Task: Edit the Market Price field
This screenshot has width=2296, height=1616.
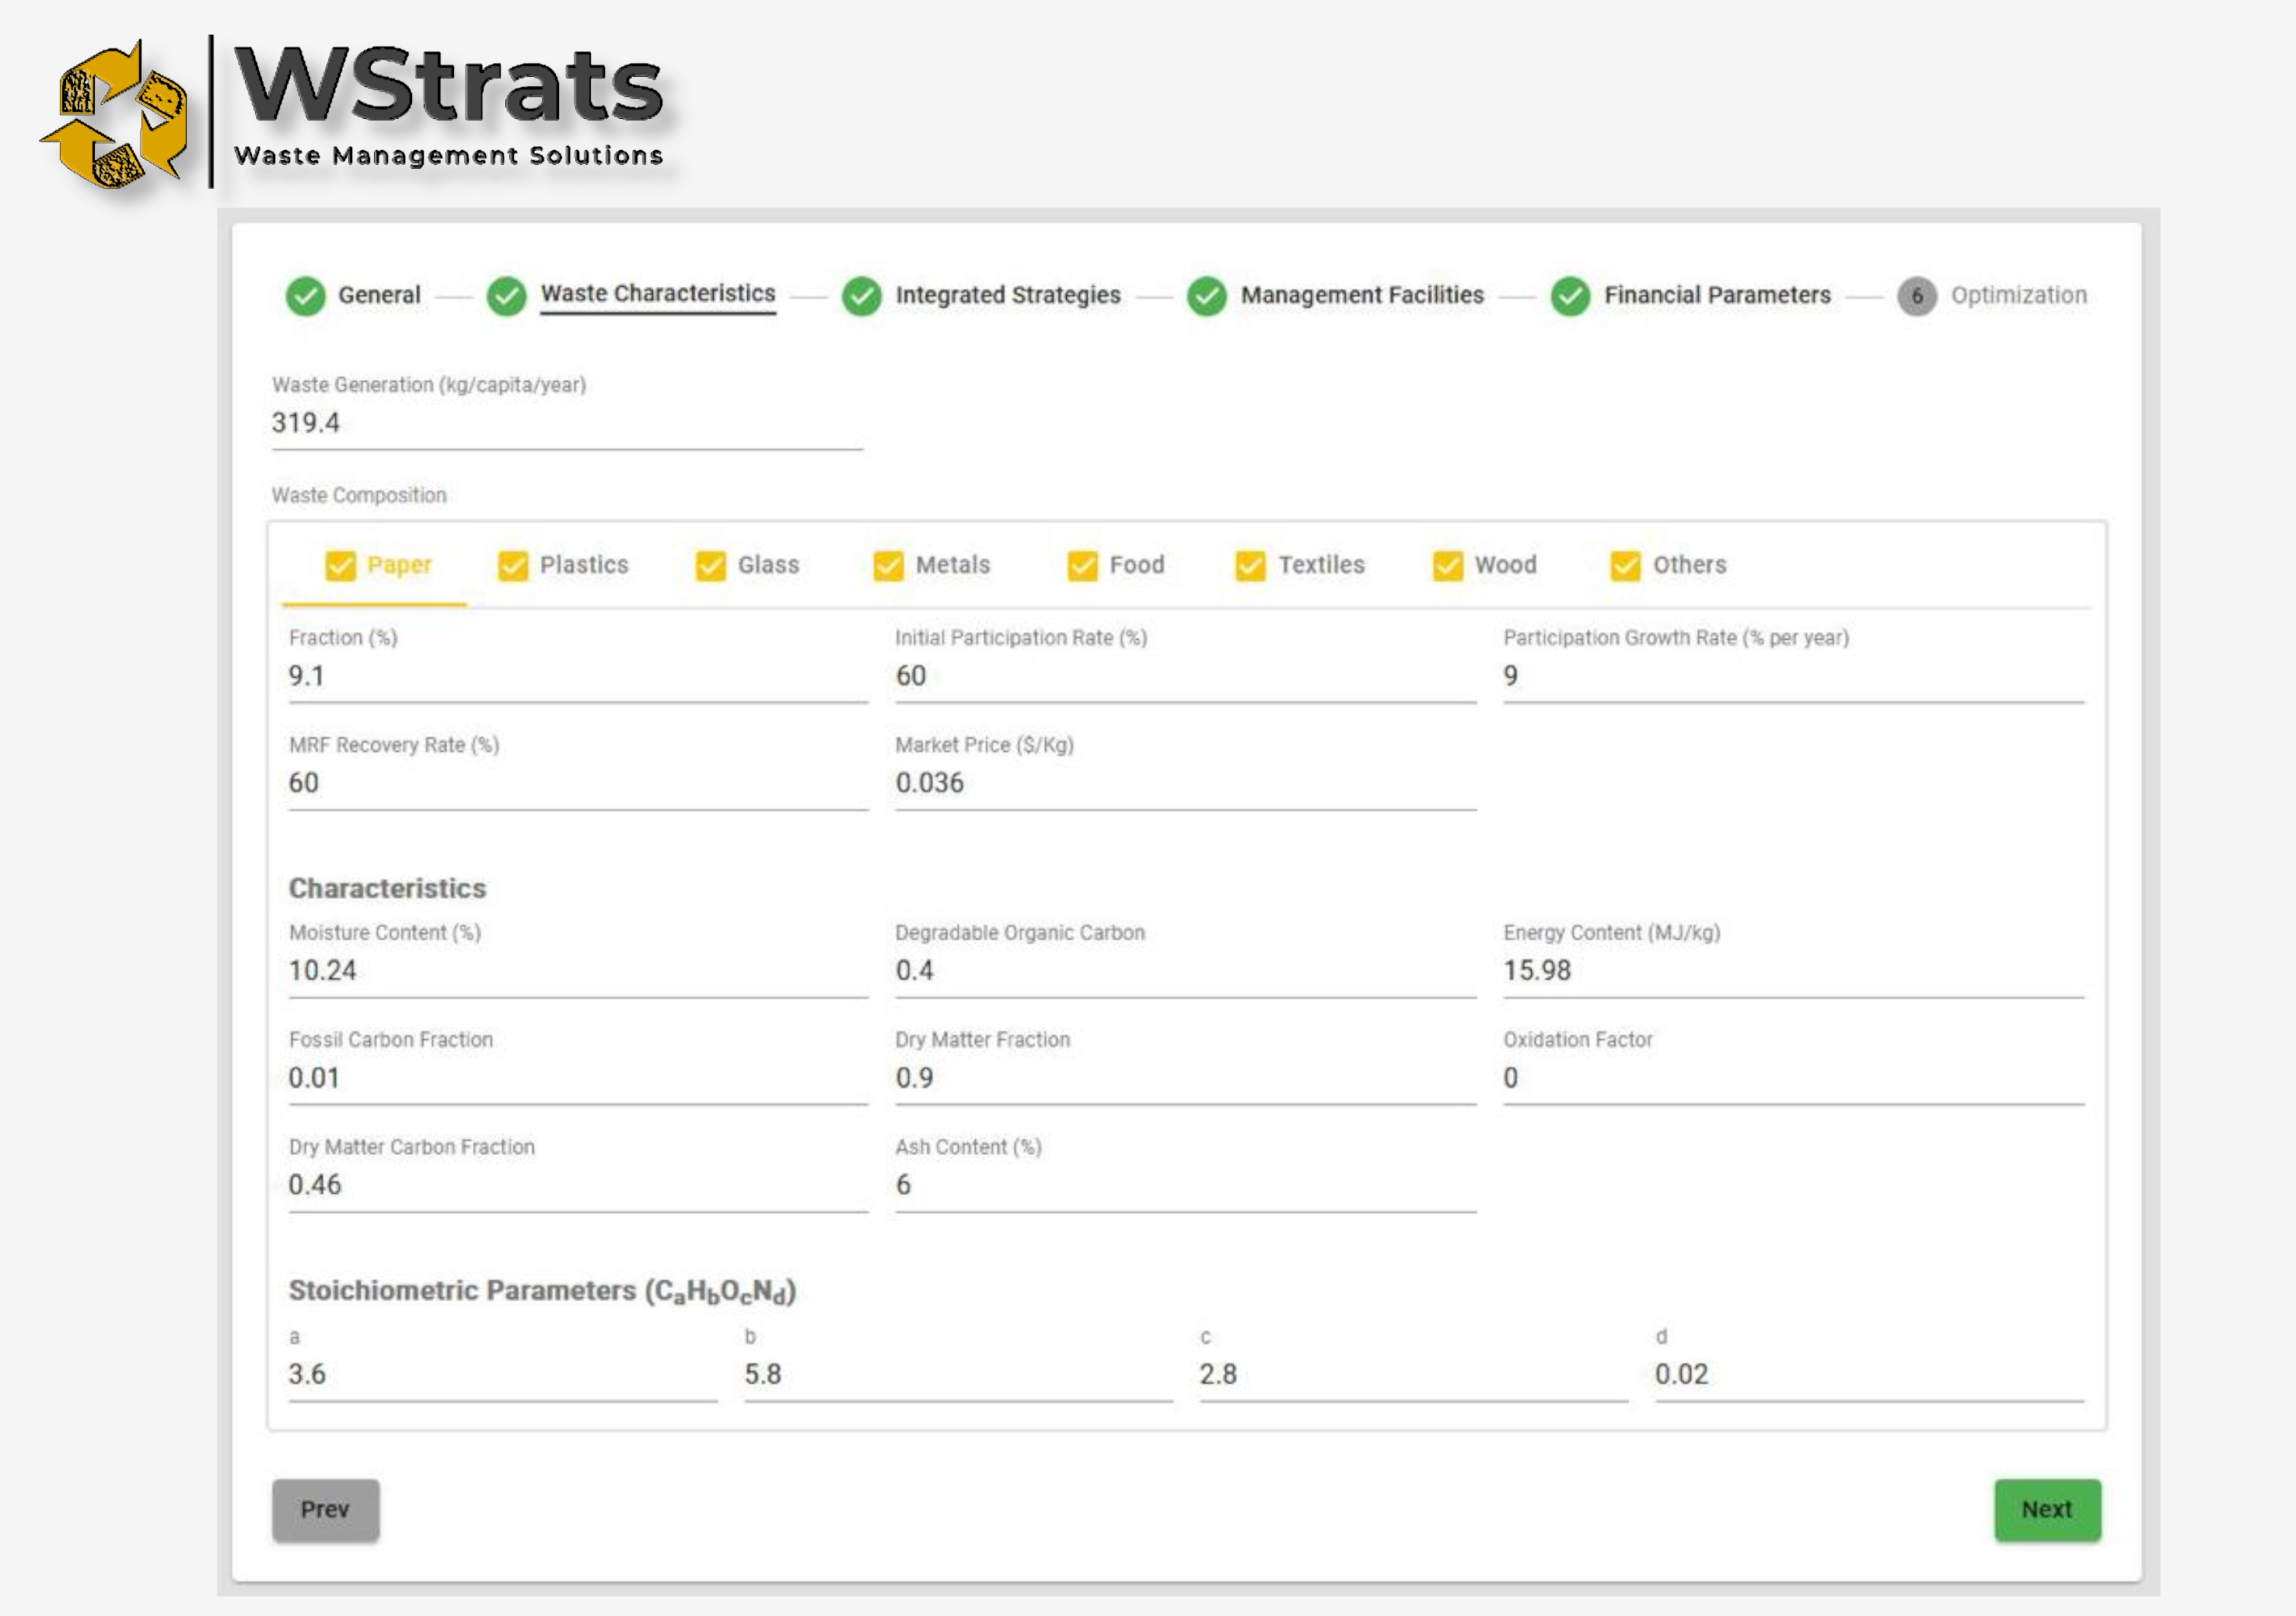Action: [1185, 783]
